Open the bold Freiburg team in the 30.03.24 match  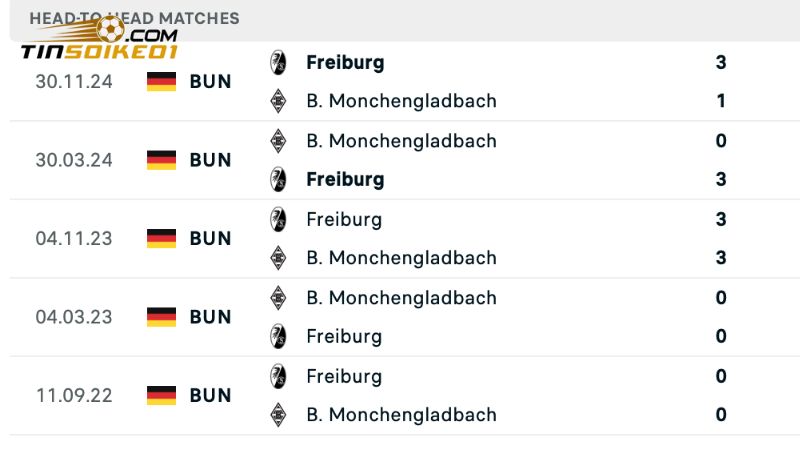345,180
